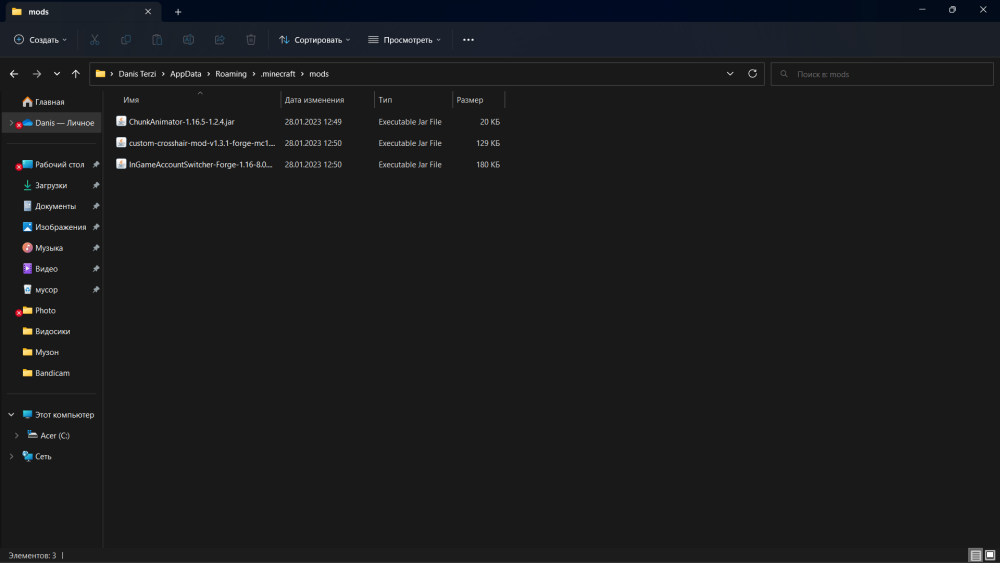Open Загрузки downloads folder
The image size is (1000, 563).
coord(50,186)
